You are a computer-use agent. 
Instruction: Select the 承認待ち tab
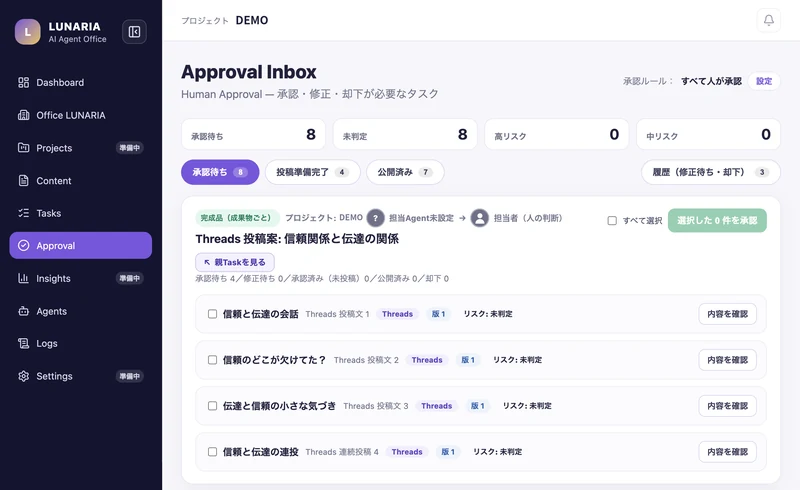pyautogui.click(x=220, y=172)
